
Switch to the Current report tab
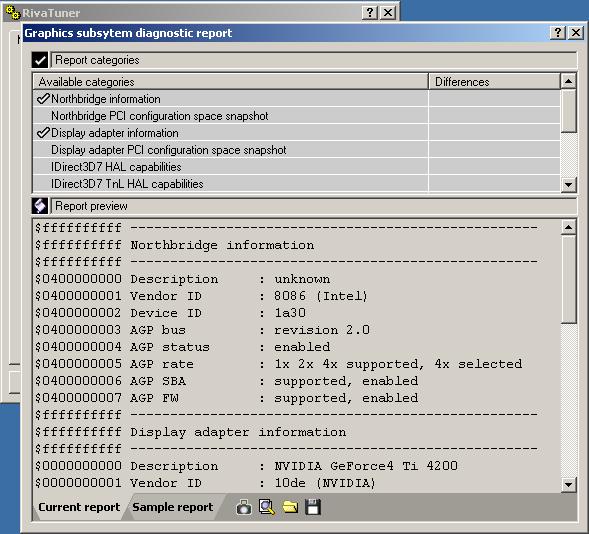point(79,507)
